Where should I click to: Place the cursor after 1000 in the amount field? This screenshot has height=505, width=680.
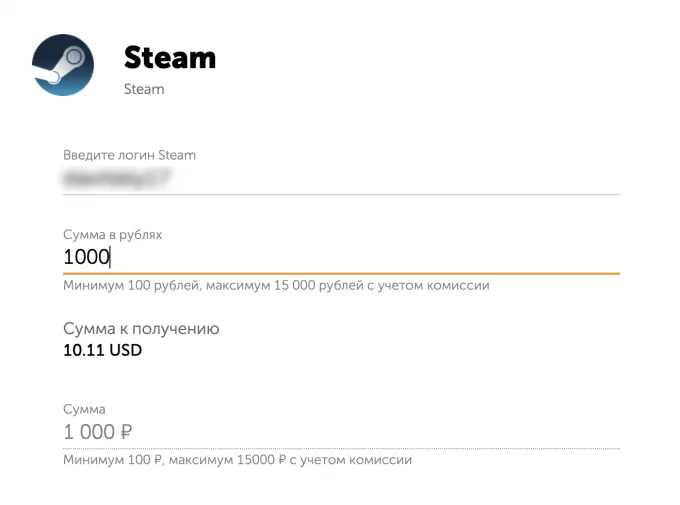(111, 257)
